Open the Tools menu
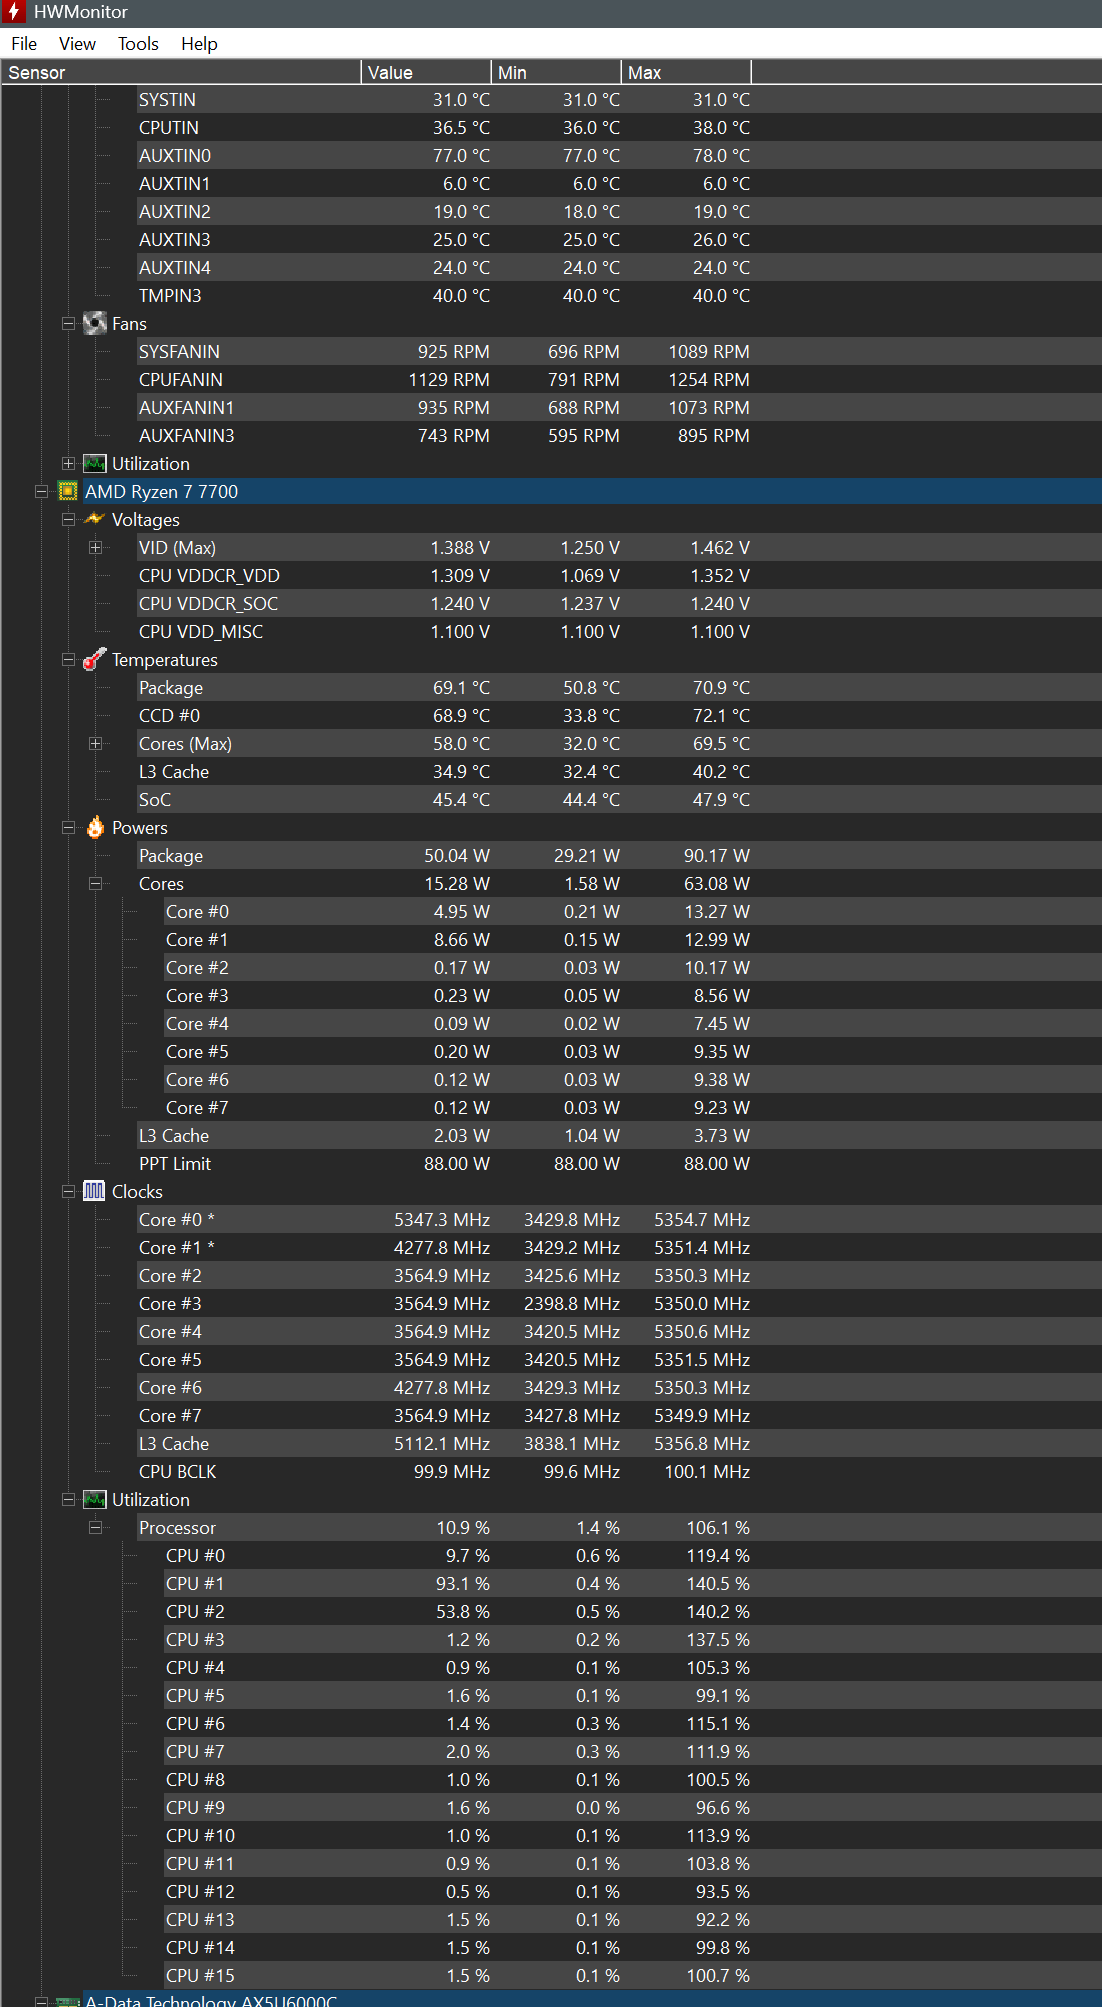The width and height of the screenshot is (1102, 2007). click(x=138, y=44)
